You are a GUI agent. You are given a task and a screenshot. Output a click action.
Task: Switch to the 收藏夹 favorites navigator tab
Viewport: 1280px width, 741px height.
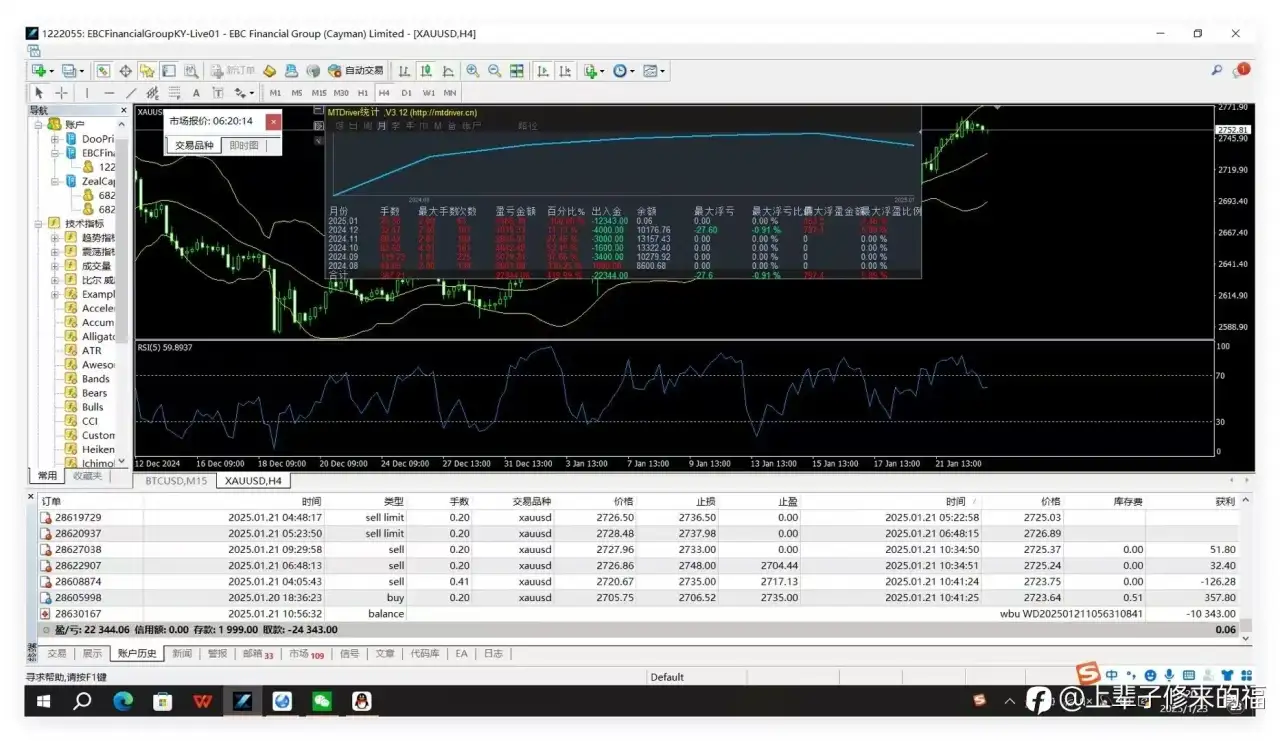pos(88,476)
